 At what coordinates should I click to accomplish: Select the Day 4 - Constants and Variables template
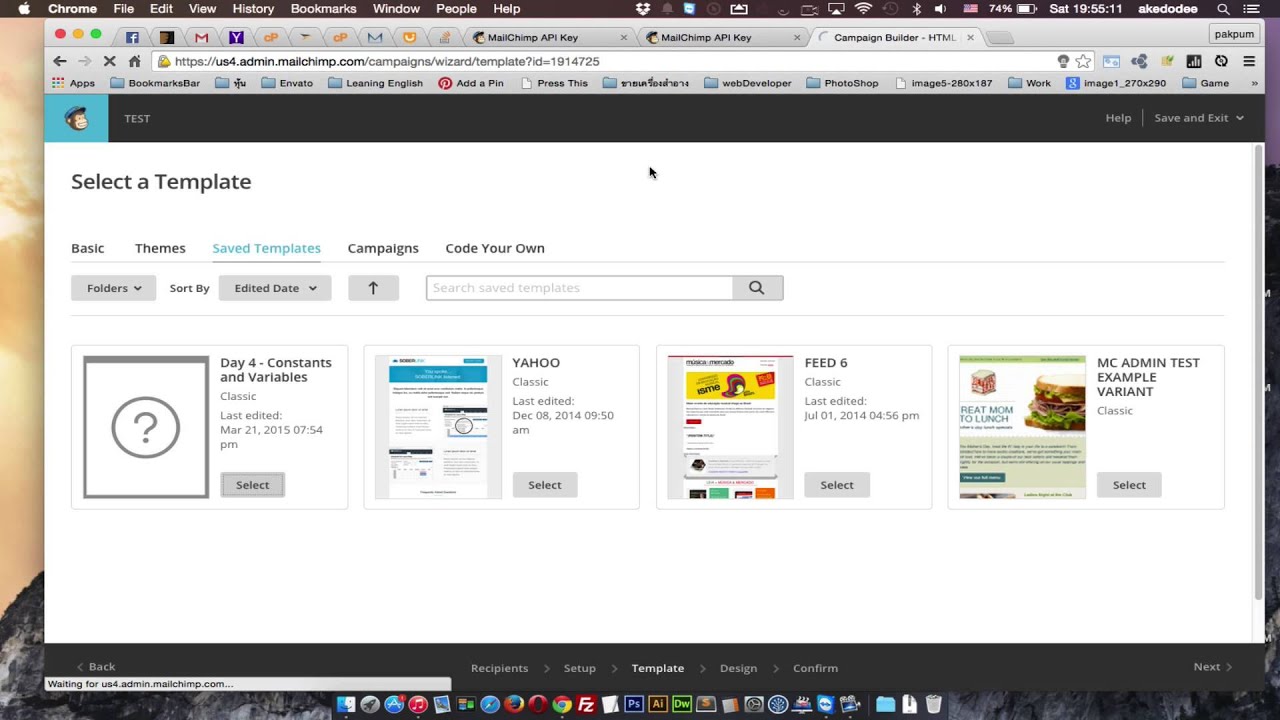pyautogui.click(x=253, y=485)
